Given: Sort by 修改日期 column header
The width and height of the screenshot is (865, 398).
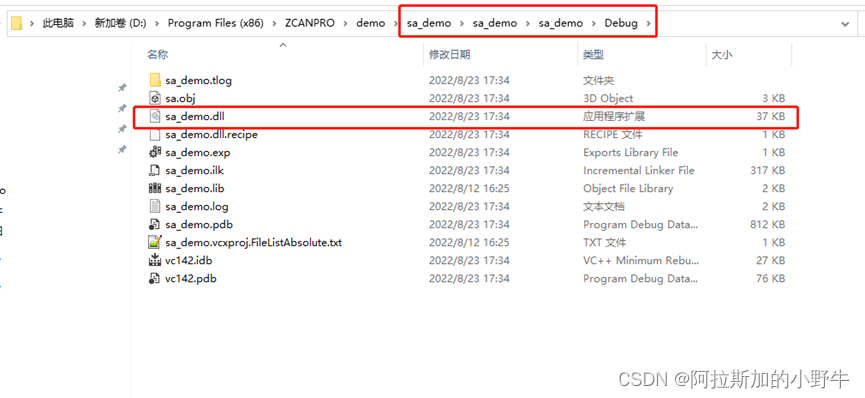Looking at the screenshot, I should (450, 55).
